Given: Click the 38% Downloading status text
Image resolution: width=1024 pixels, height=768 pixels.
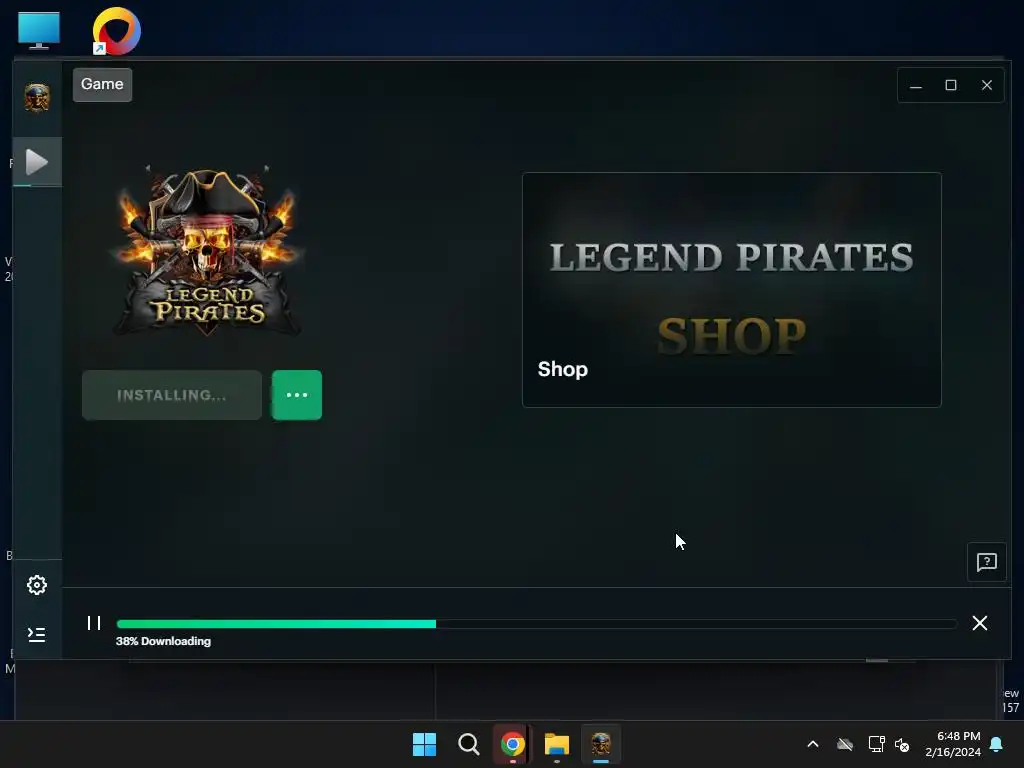Looking at the screenshot, I should [x=163, y=641].
